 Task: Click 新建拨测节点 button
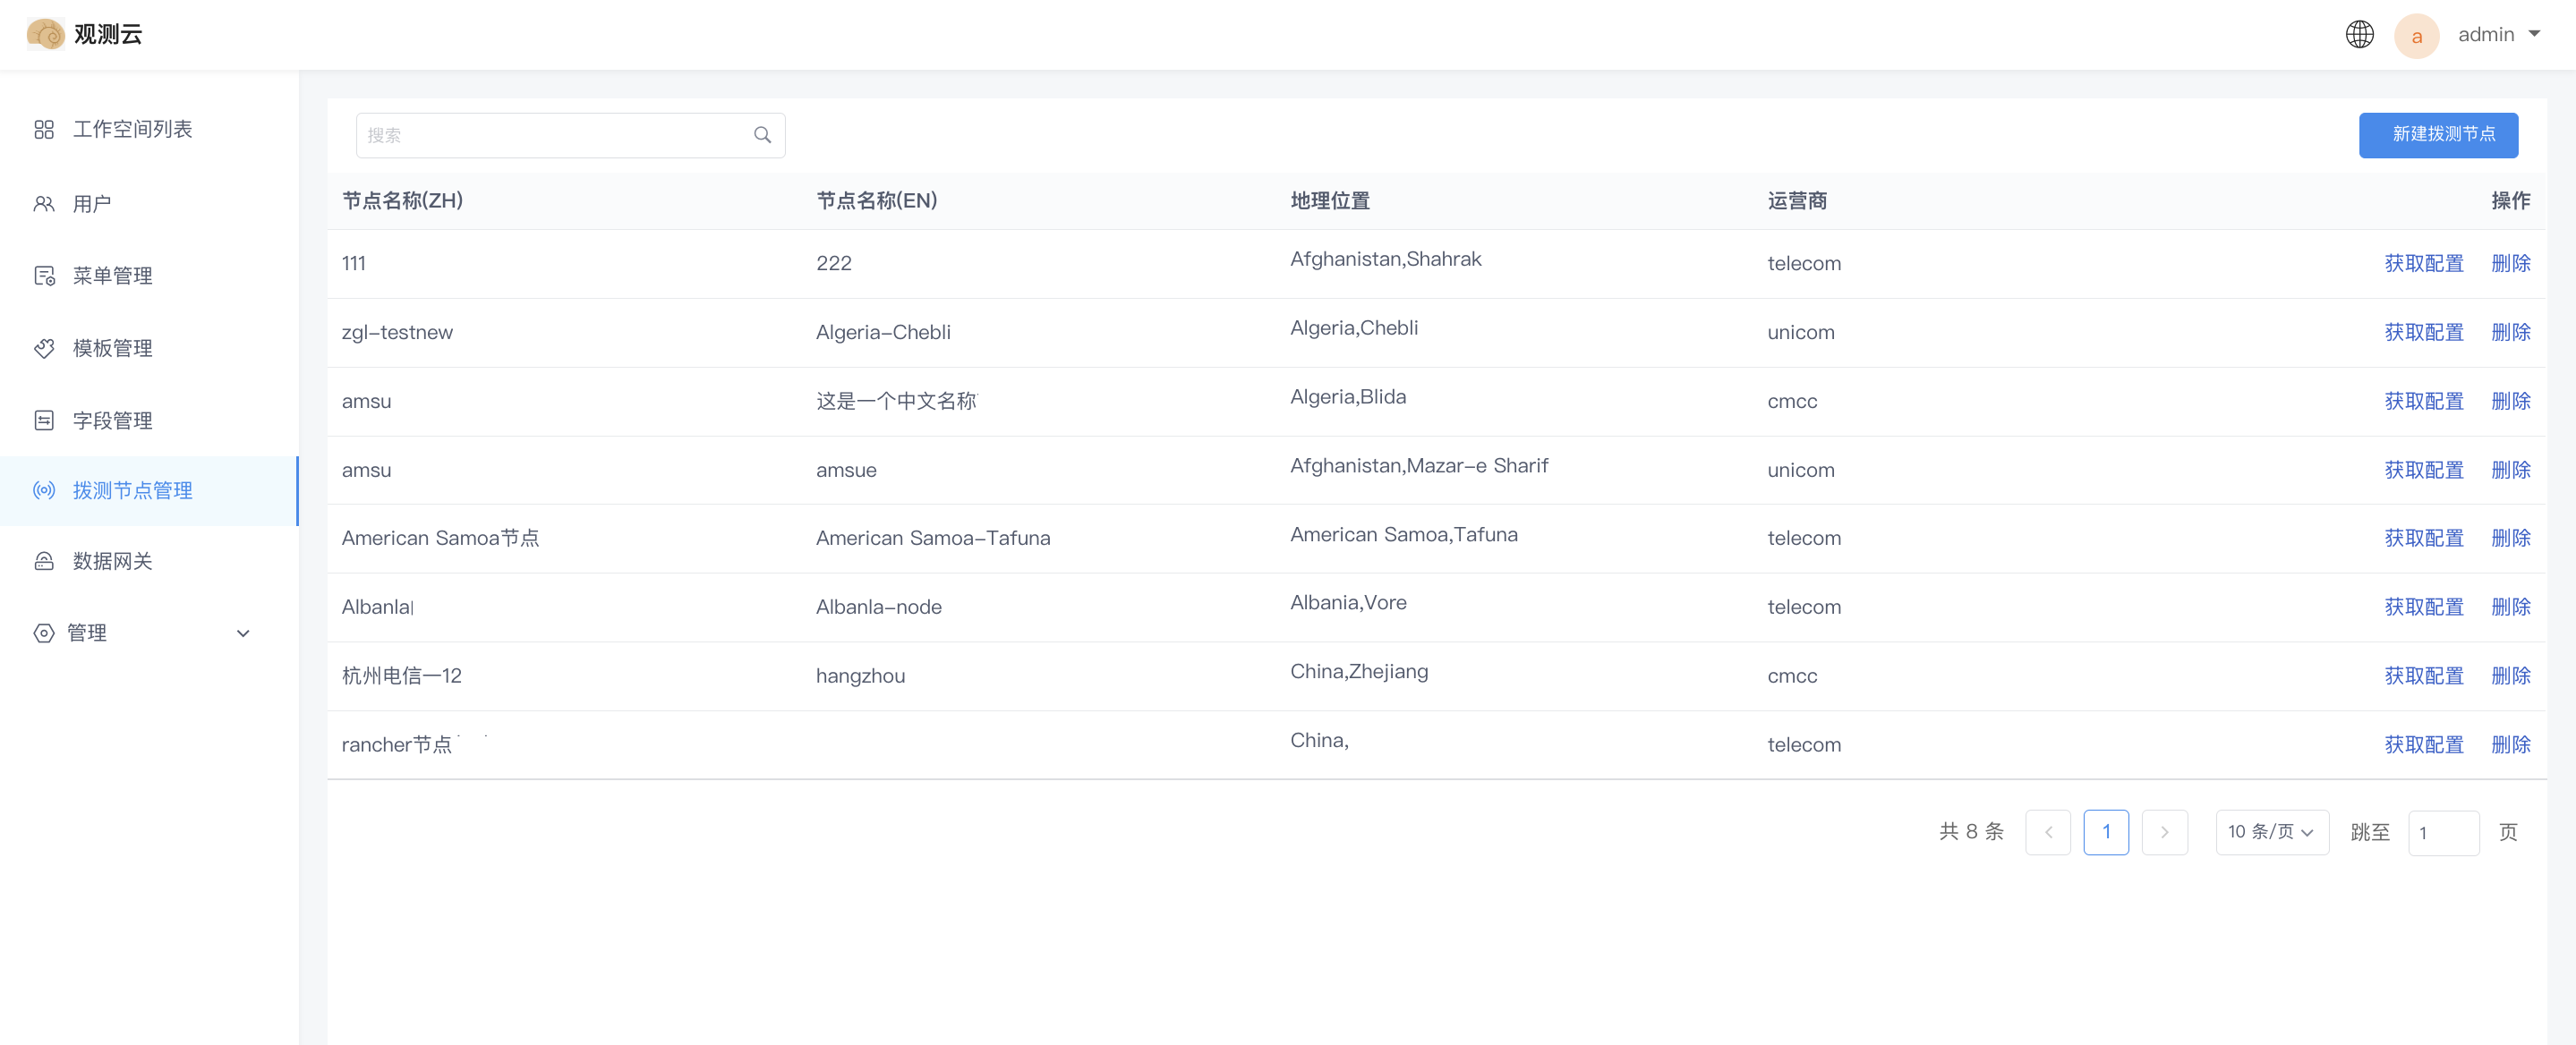2437,135
